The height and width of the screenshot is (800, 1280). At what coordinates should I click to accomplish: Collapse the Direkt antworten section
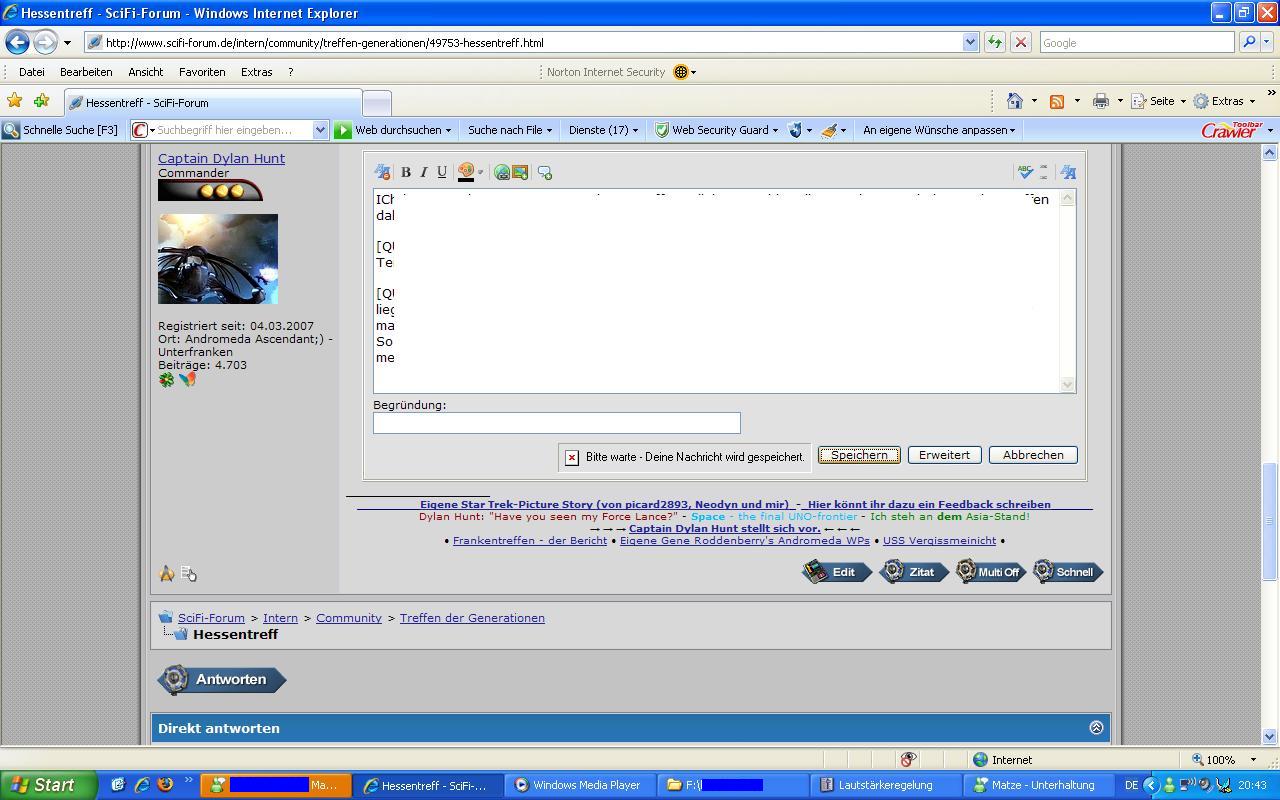click(1096, 728)
